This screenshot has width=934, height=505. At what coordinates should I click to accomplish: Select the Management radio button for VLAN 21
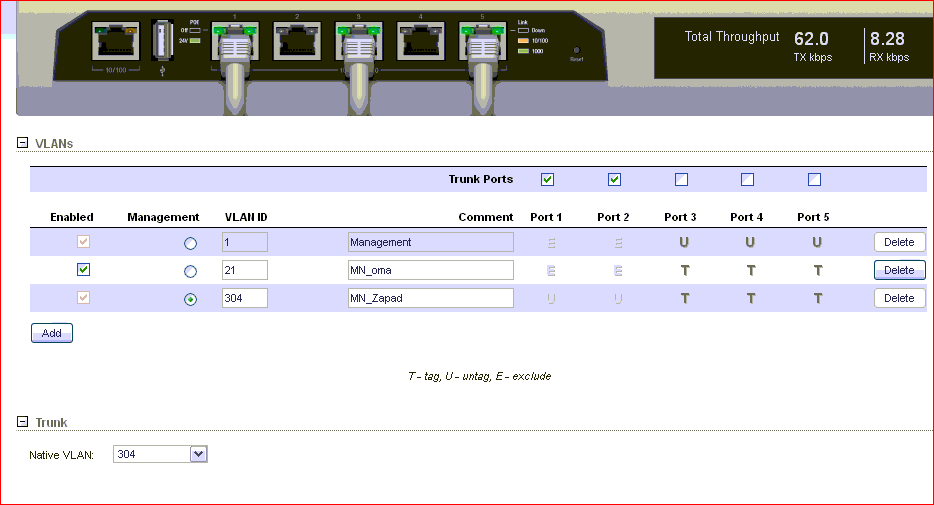[190, 271]
